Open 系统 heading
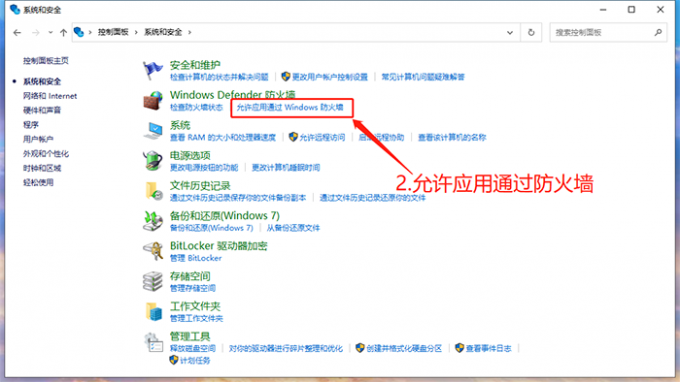This screenshot has height=382, width=680. [180, 125]
